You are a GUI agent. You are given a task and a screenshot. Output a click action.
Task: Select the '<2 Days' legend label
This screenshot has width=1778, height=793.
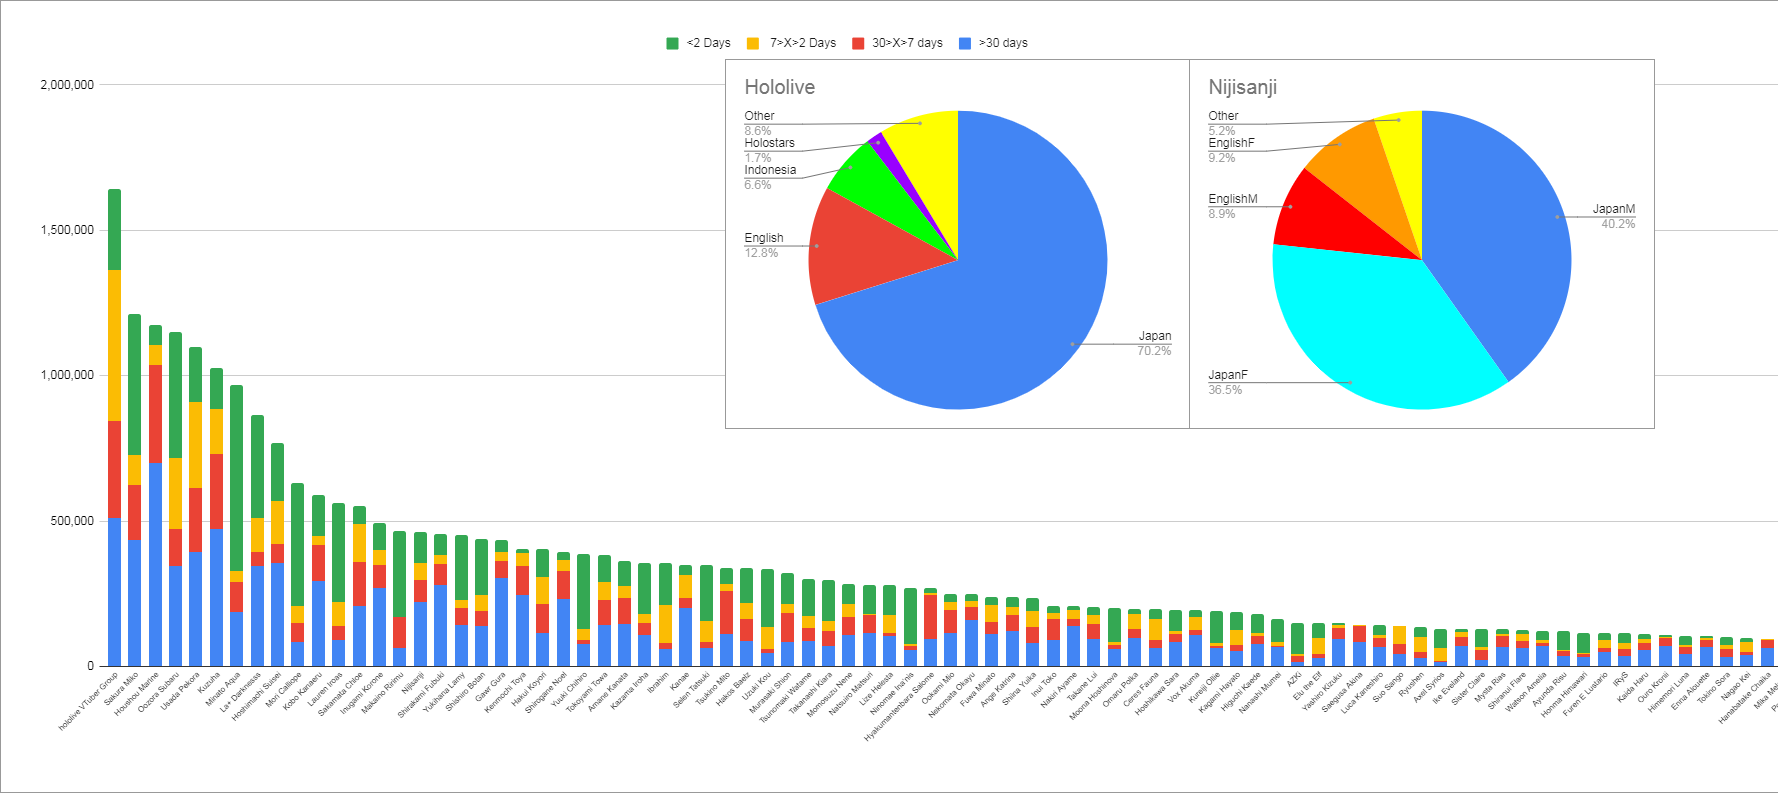point(709,43)
